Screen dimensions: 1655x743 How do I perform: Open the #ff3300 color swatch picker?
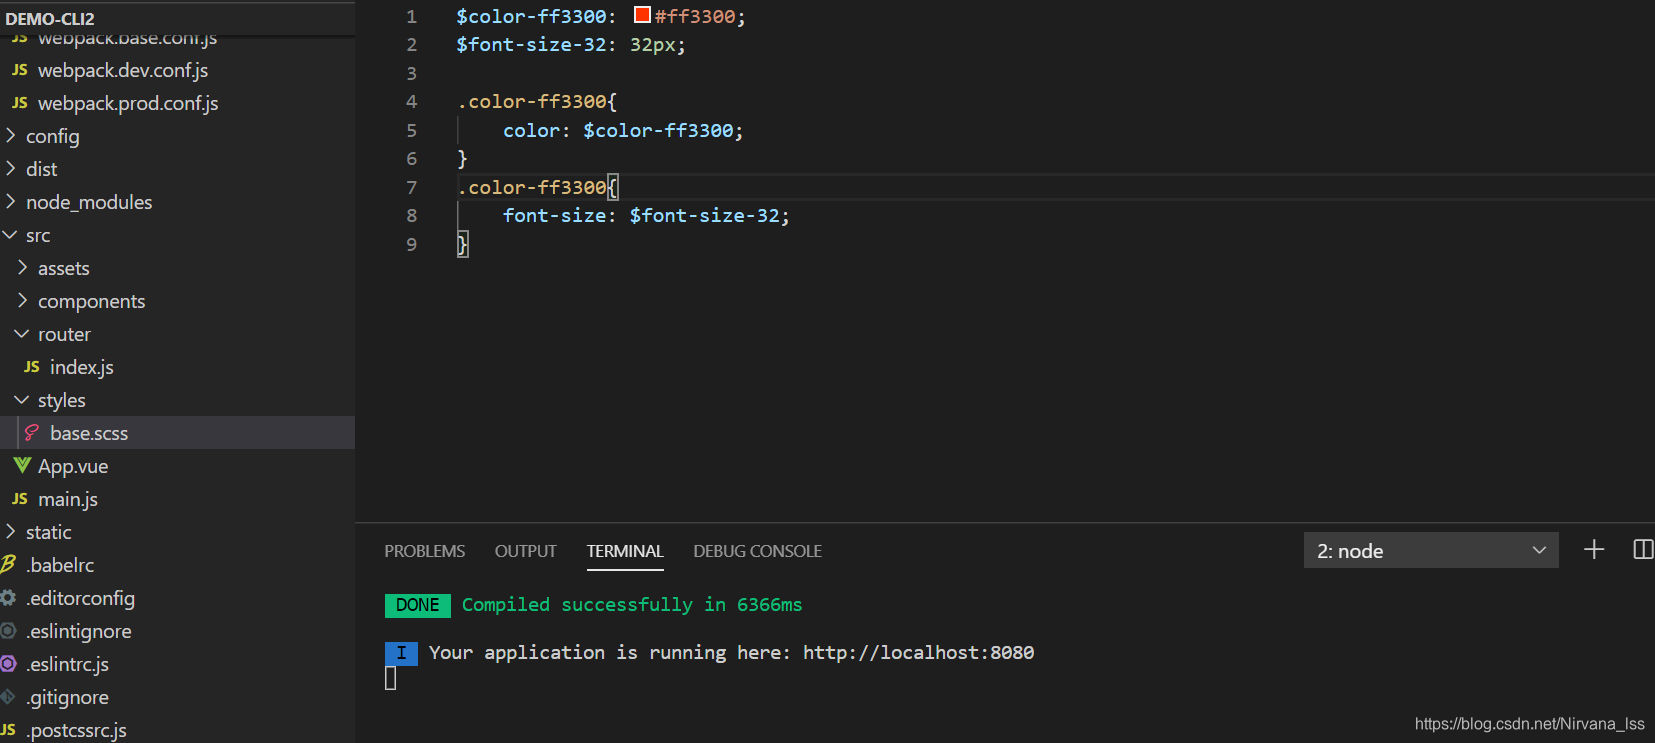(643, 15)
